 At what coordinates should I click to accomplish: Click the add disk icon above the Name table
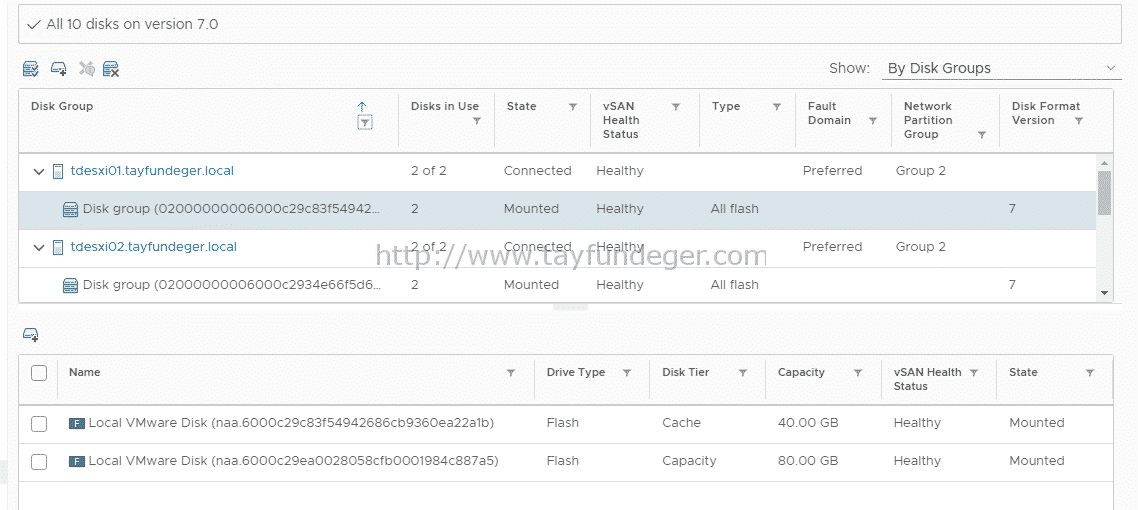[30, 334]
